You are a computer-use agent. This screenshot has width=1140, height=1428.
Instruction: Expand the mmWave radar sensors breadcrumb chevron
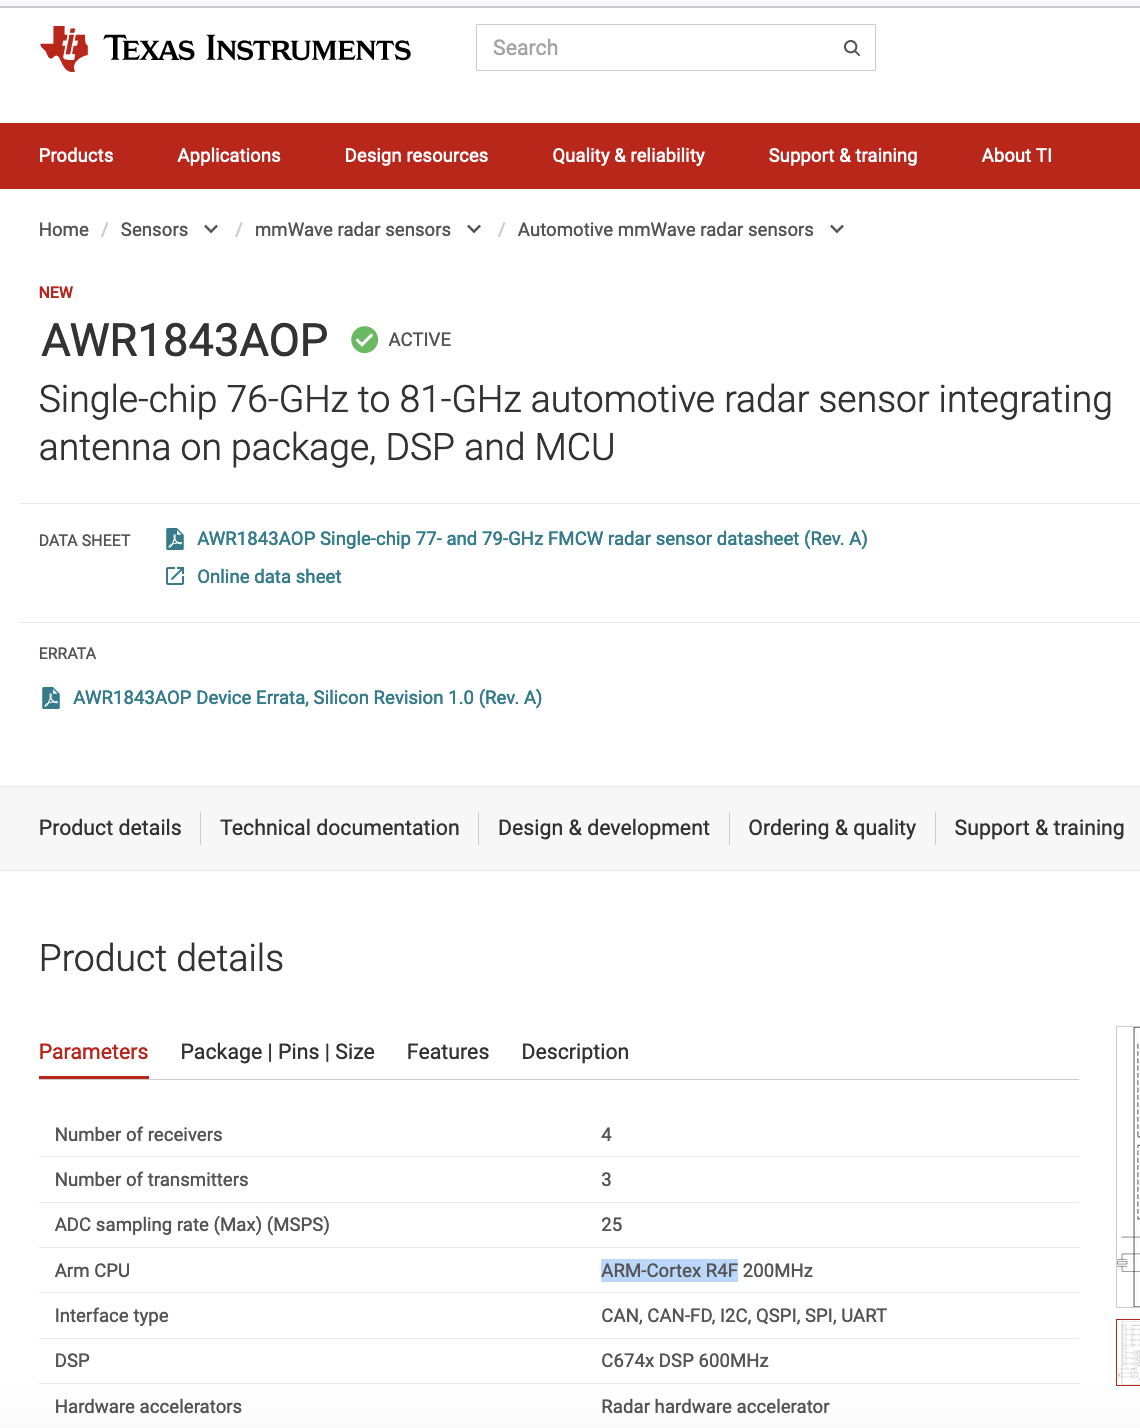click(x=474, y=230)
